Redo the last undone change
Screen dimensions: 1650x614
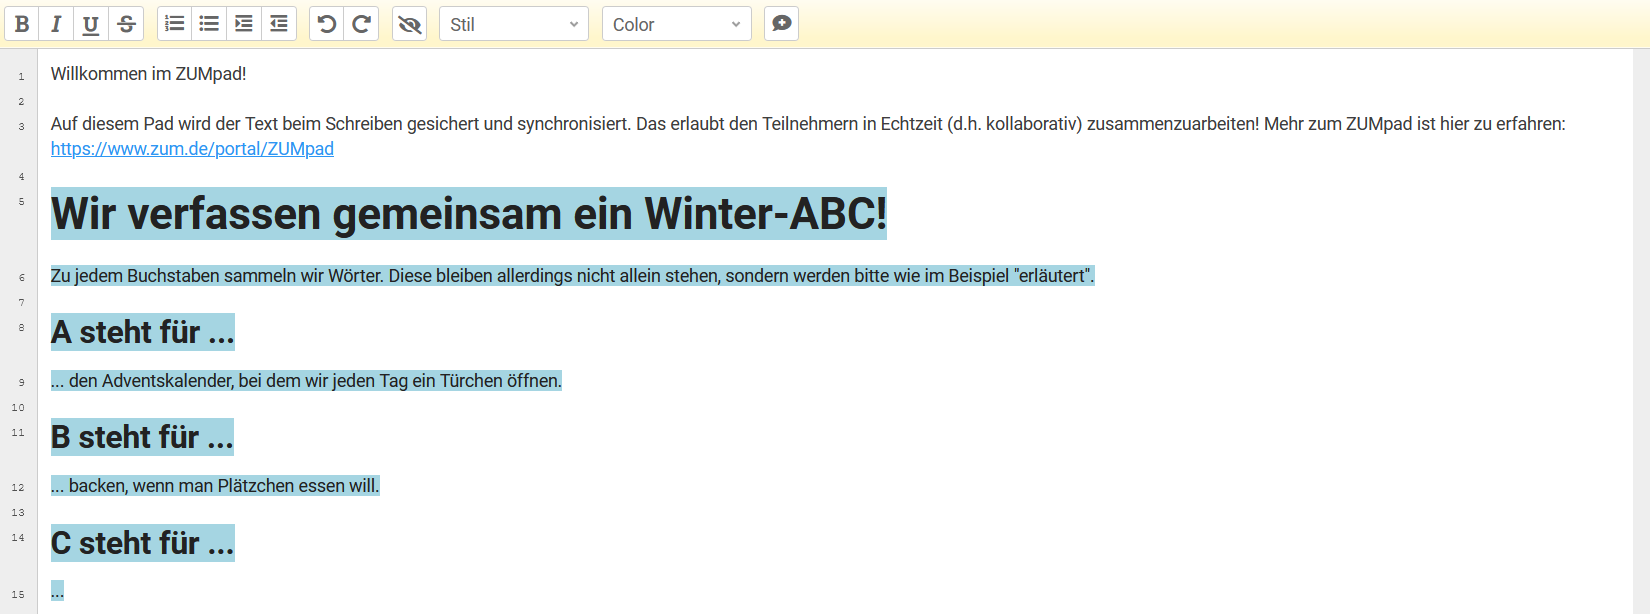[361, 24]
